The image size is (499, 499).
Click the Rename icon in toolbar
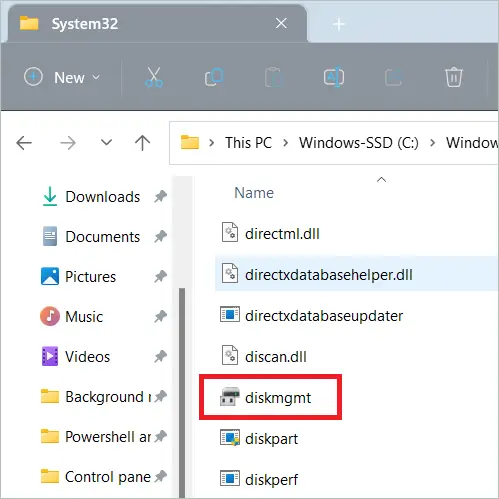(334, 77)
